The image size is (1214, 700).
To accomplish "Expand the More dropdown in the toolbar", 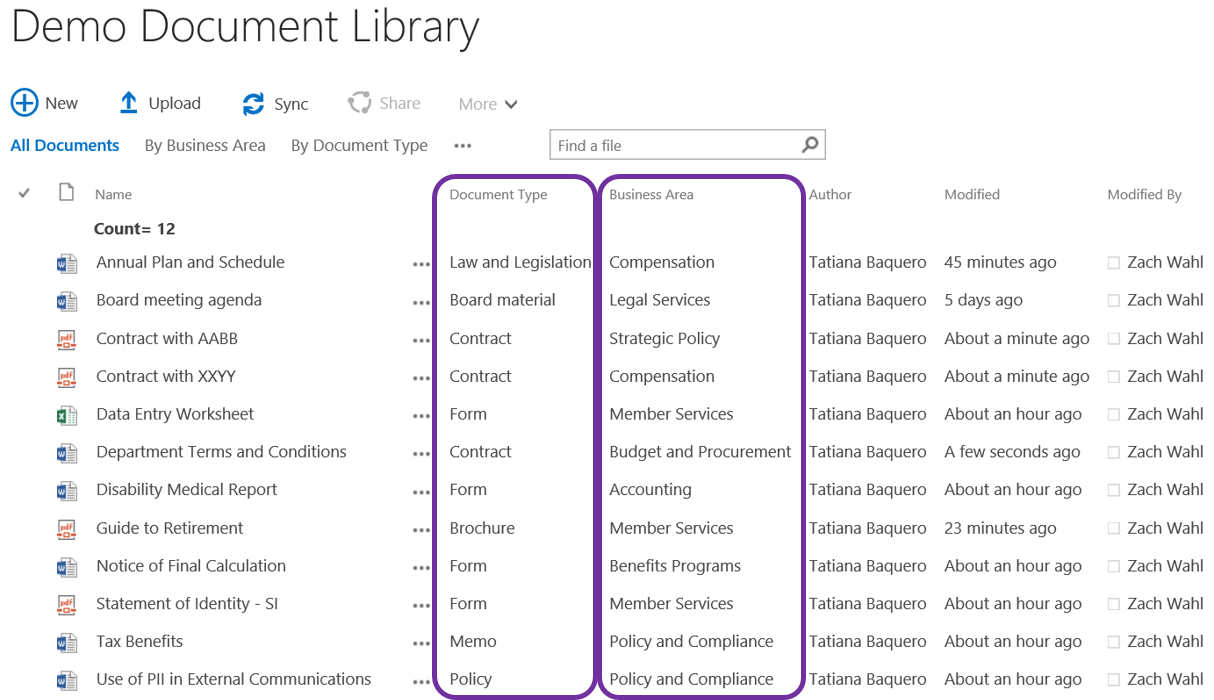I will click(x=487, y=103).
